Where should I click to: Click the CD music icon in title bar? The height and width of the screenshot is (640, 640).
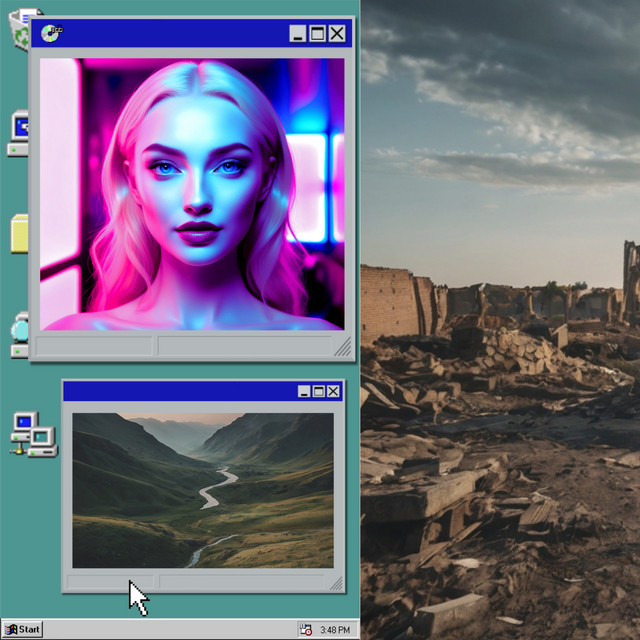click(x=52, y=33)
